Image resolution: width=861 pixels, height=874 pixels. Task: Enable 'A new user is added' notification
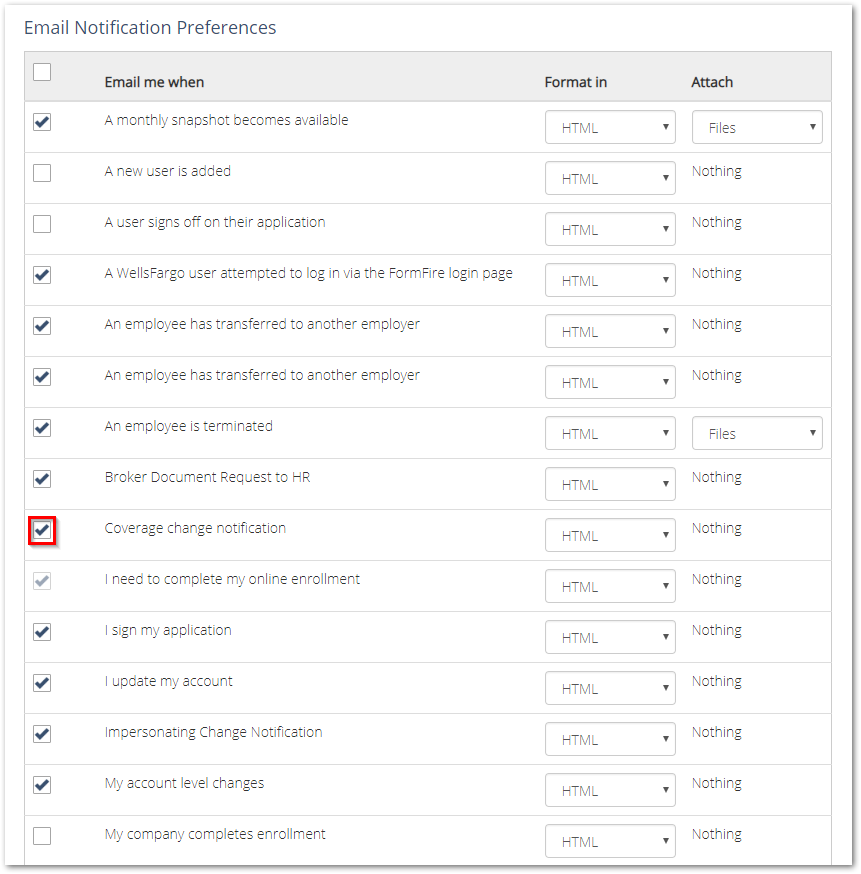coord(42,173)
